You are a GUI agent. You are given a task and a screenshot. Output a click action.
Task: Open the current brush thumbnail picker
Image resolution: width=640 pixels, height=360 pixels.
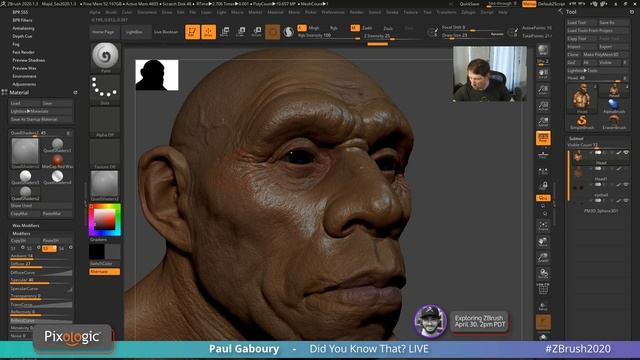tap(105, 57)
